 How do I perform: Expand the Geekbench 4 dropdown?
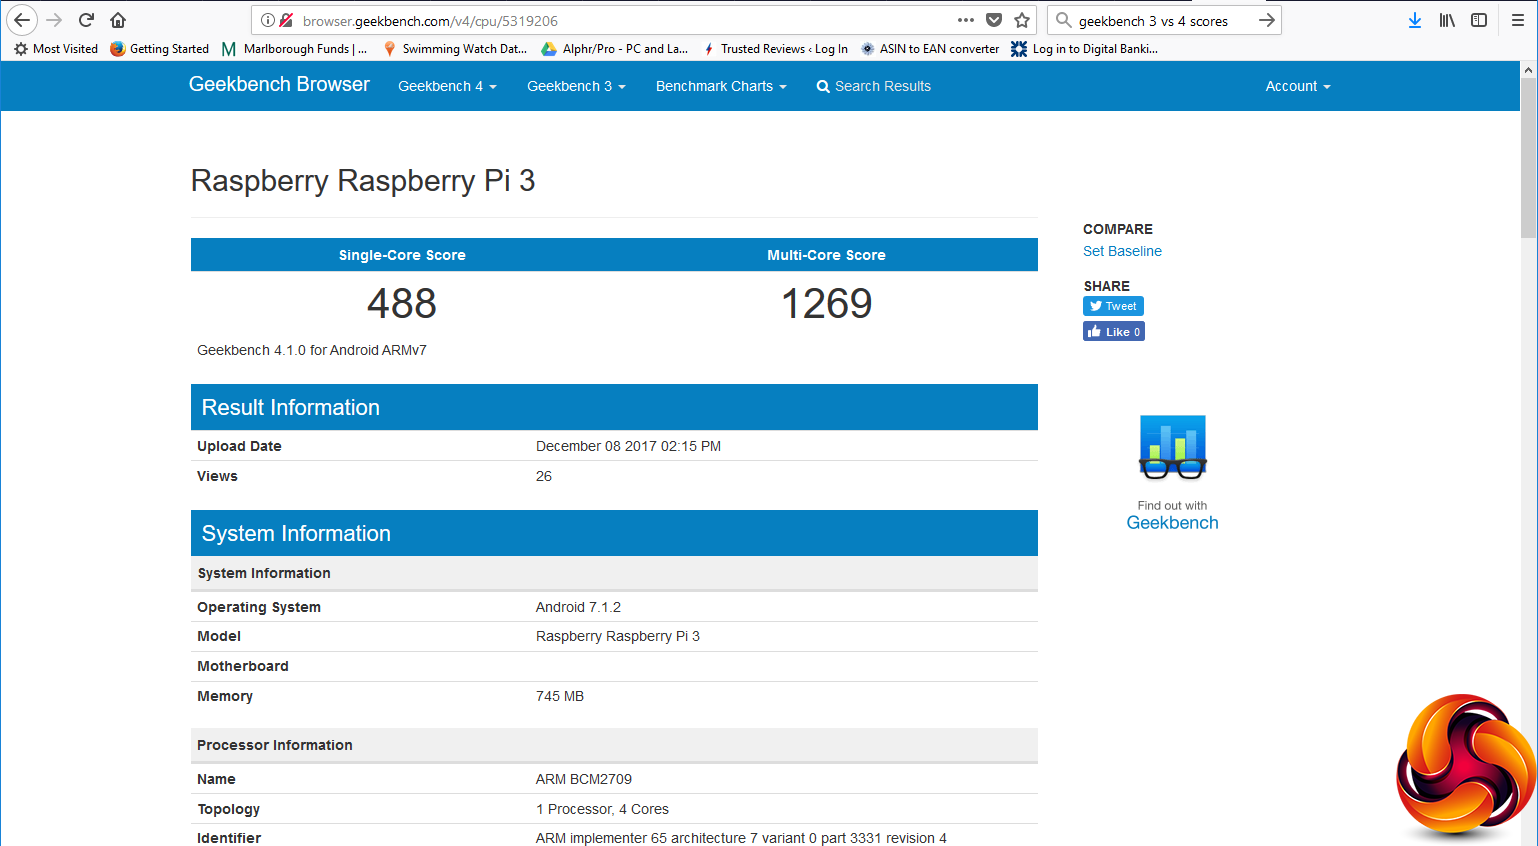point(447,86)
